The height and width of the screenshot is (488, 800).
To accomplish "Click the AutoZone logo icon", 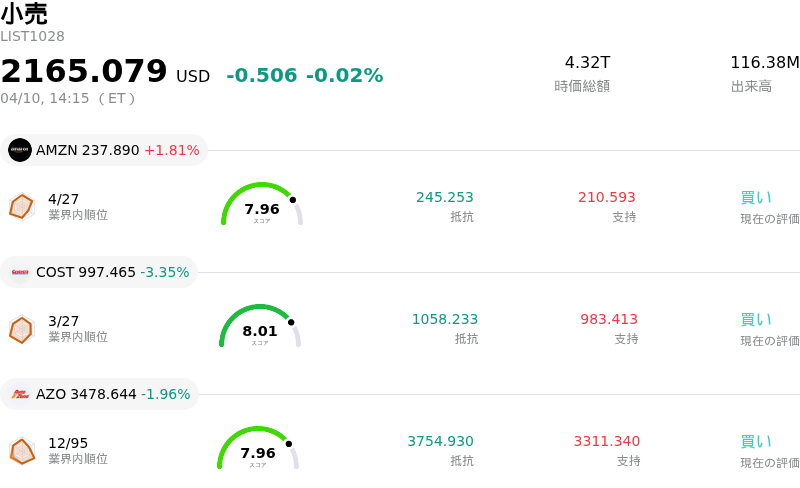I will click(20, 394).
